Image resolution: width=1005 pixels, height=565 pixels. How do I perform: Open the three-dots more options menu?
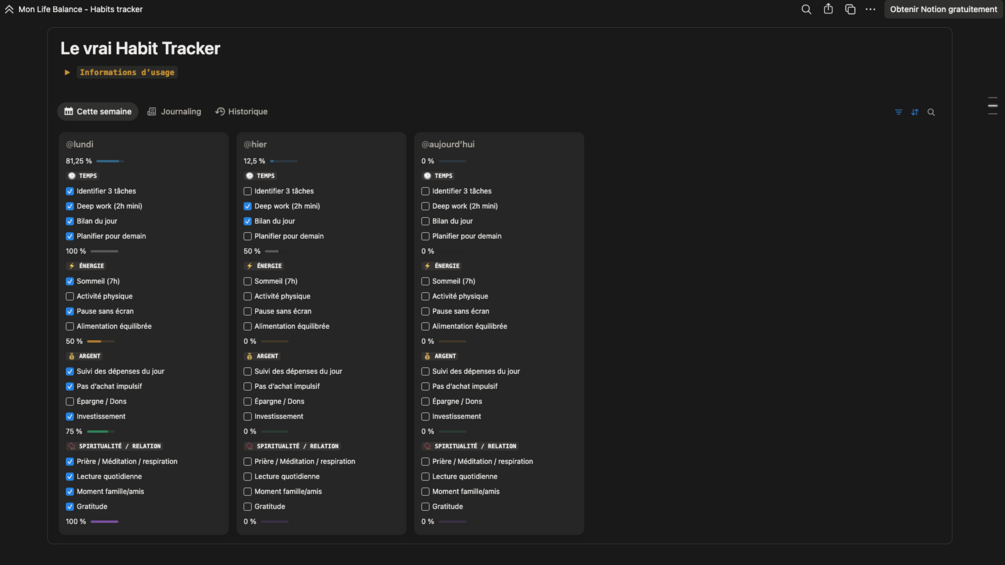point(871,9)
